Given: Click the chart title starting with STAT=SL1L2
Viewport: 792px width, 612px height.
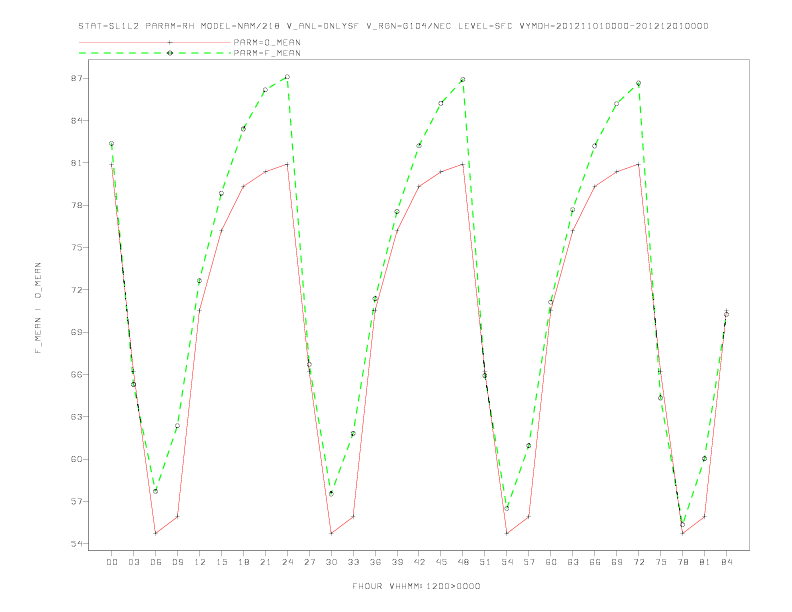Looking at the screenshot, I should (393, 26).
